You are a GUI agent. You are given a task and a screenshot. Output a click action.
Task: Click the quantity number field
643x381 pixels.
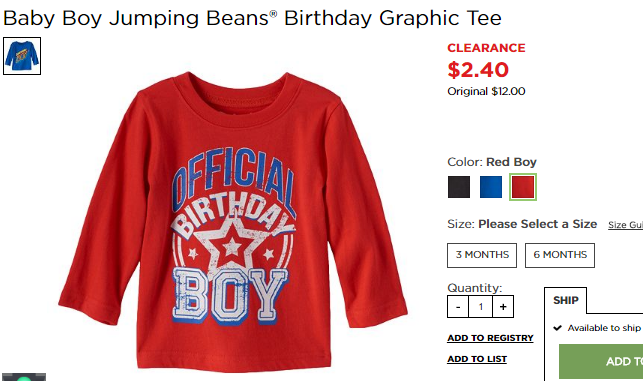point(481,307)
